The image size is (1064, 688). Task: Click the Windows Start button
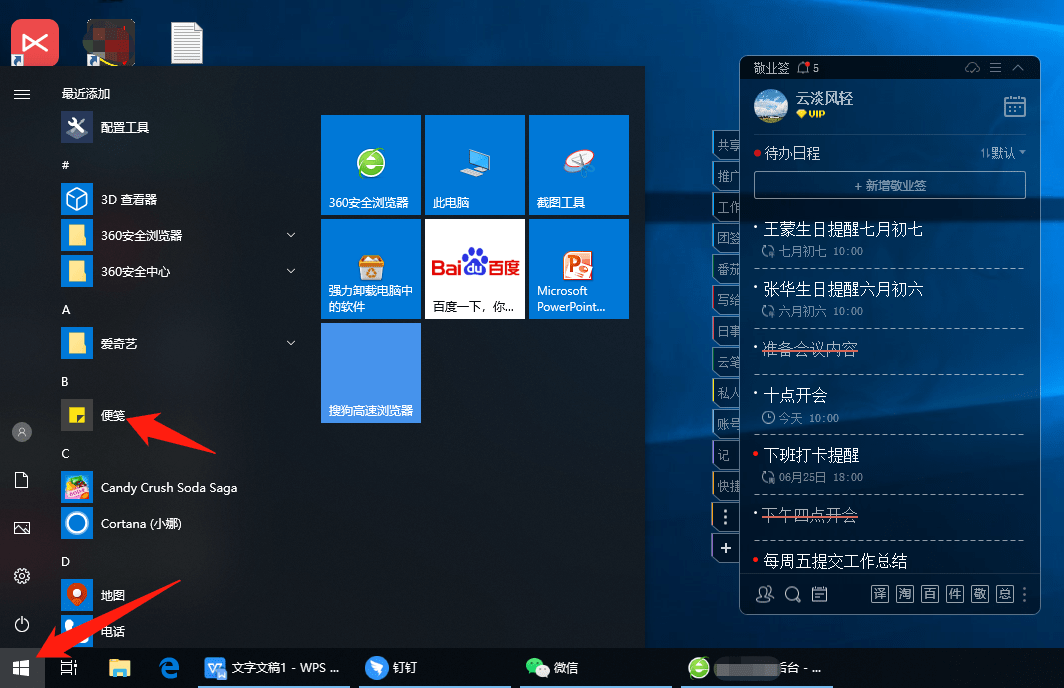21,668
